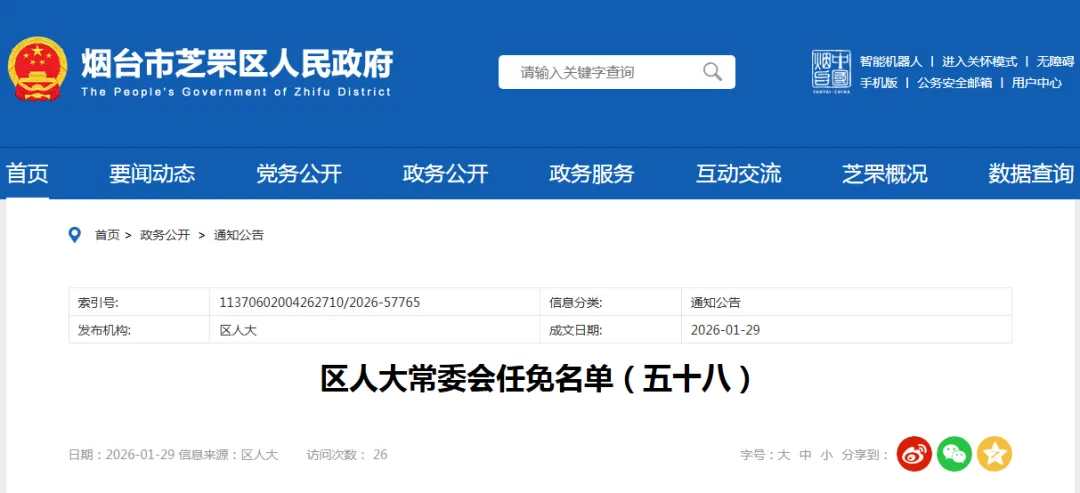1080x493 pixels.
Task: Open 公务安全邮箱 link
Action: (x=955, y=83)
